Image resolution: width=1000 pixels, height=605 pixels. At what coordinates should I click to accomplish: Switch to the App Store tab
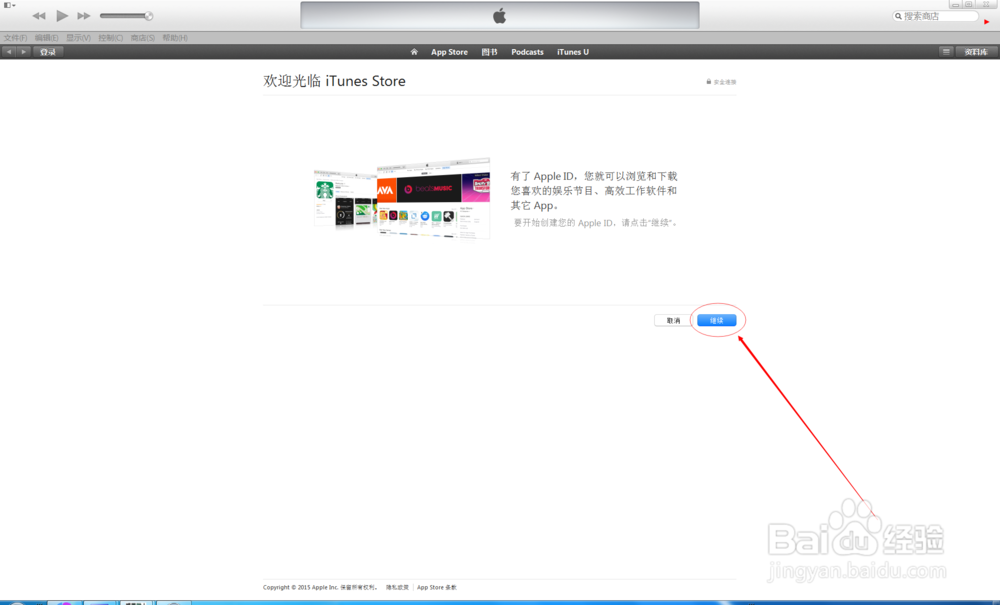449,51
